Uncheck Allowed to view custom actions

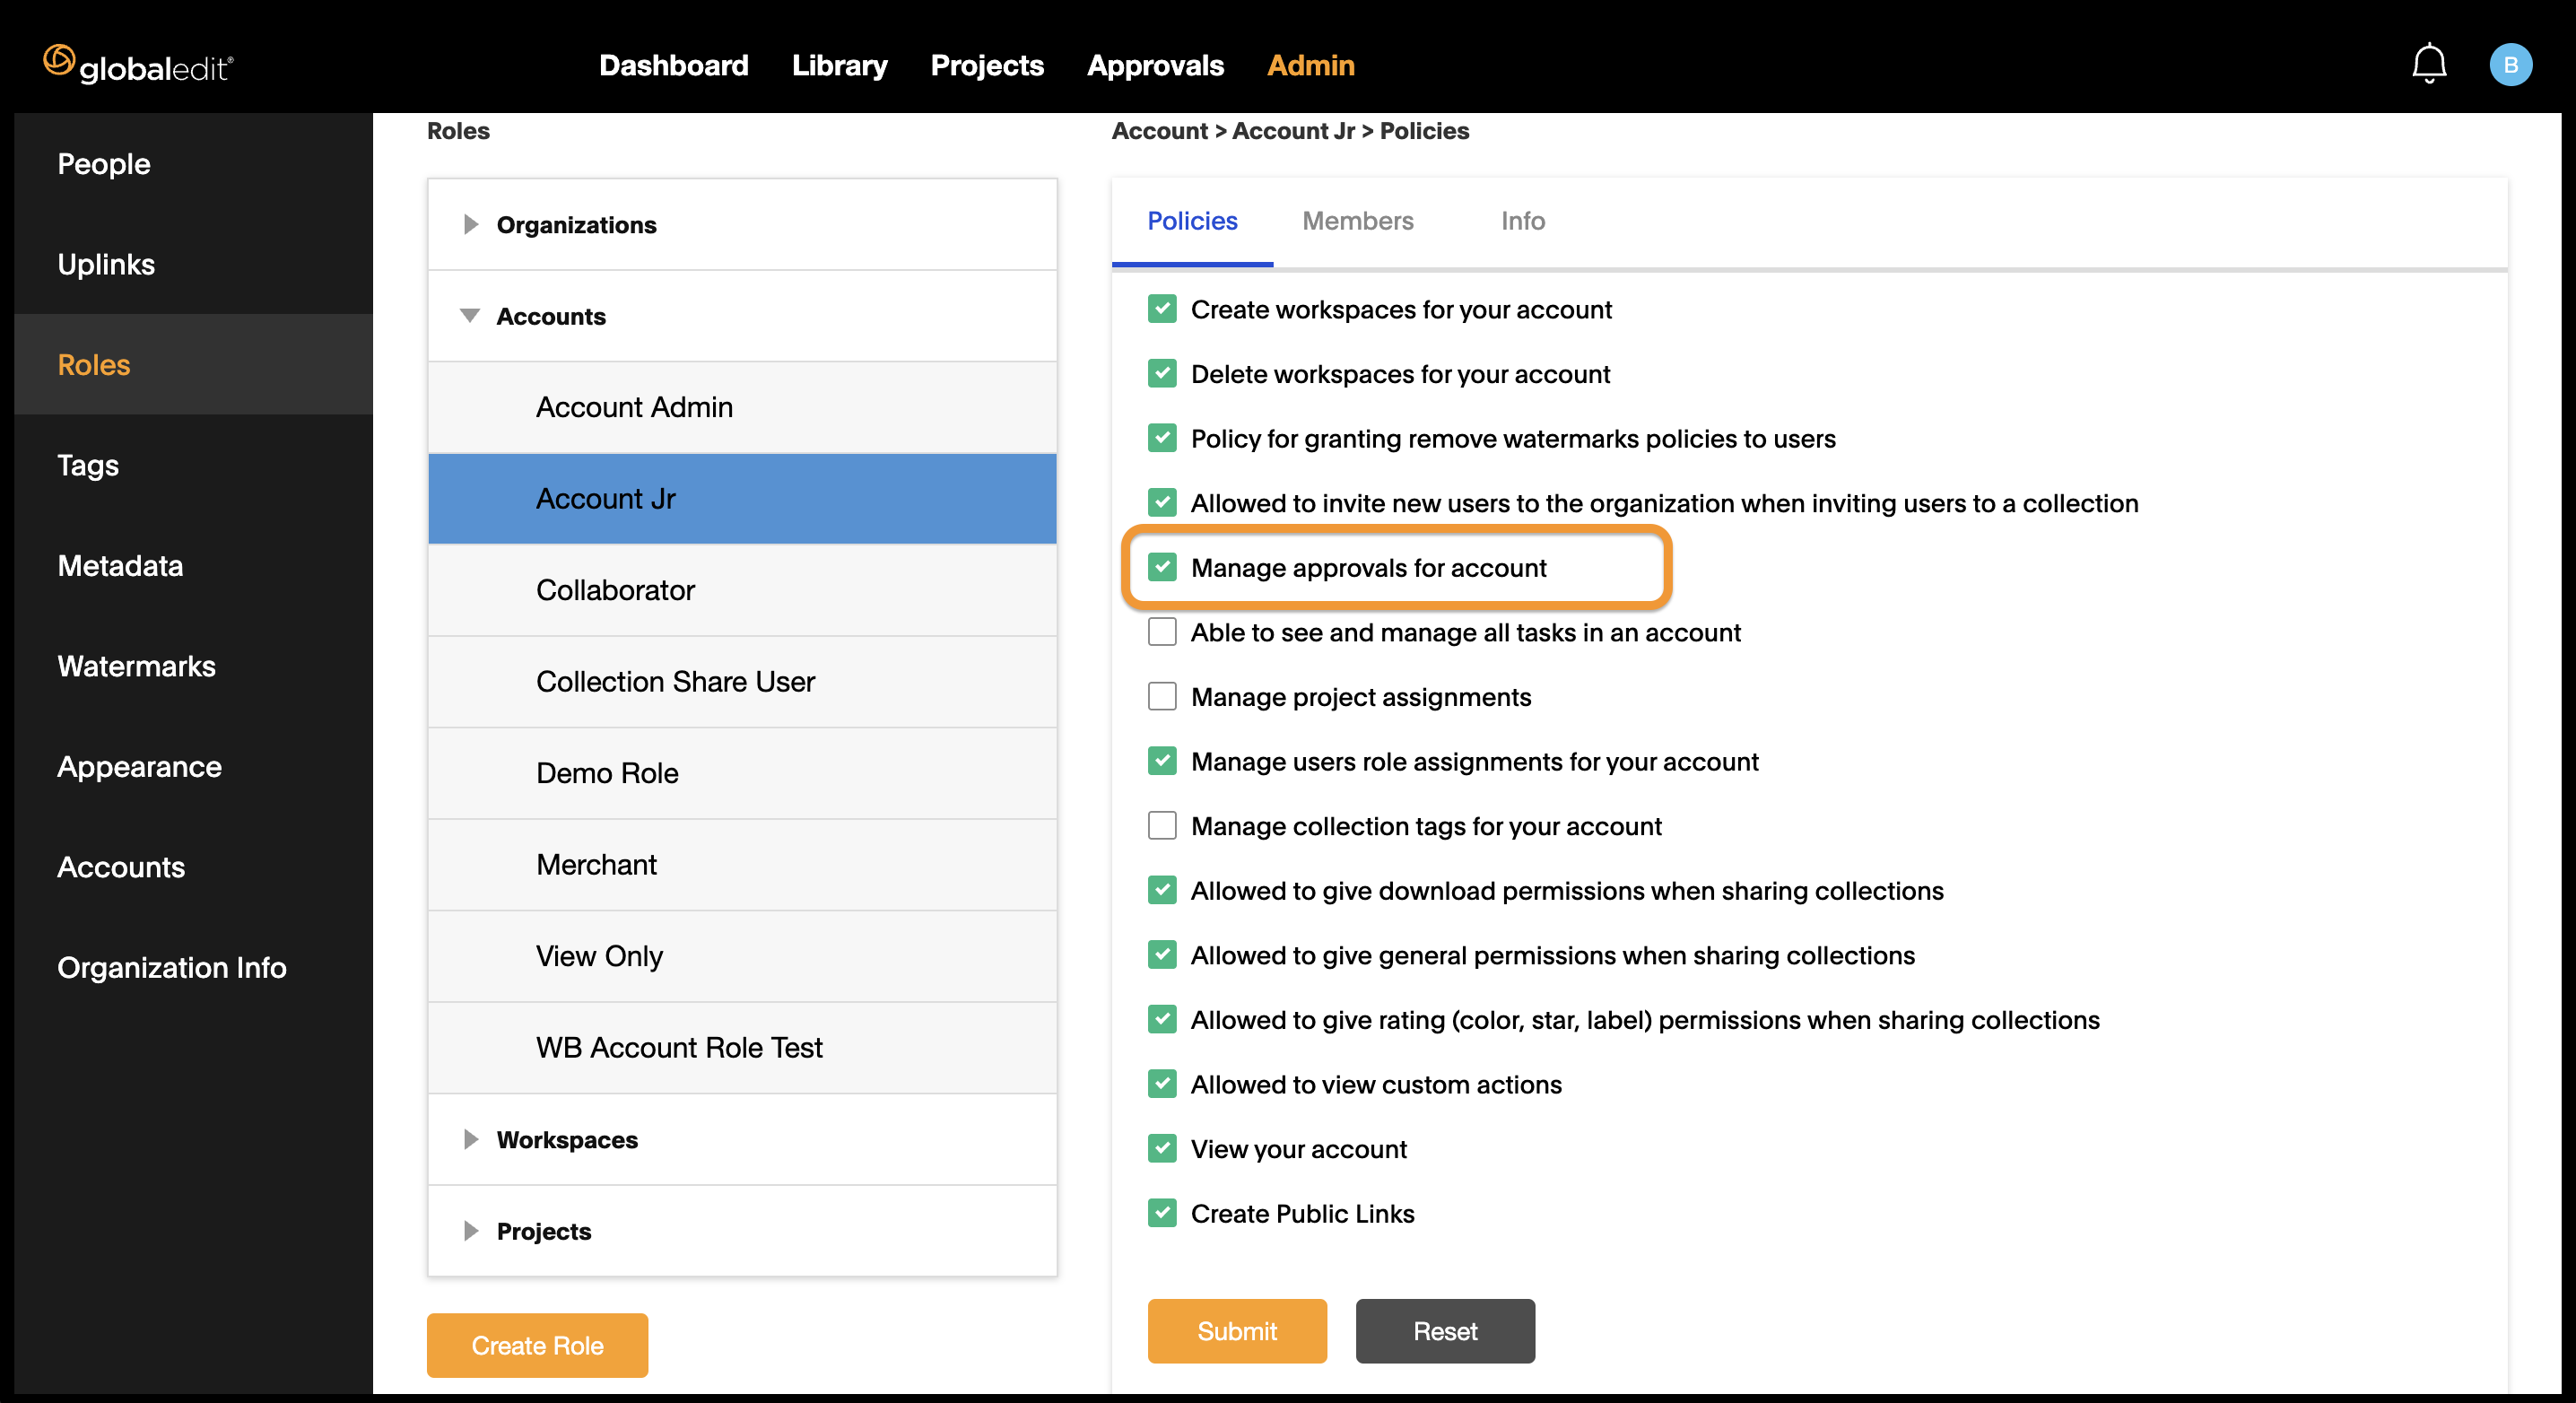pos(1162,1084)
